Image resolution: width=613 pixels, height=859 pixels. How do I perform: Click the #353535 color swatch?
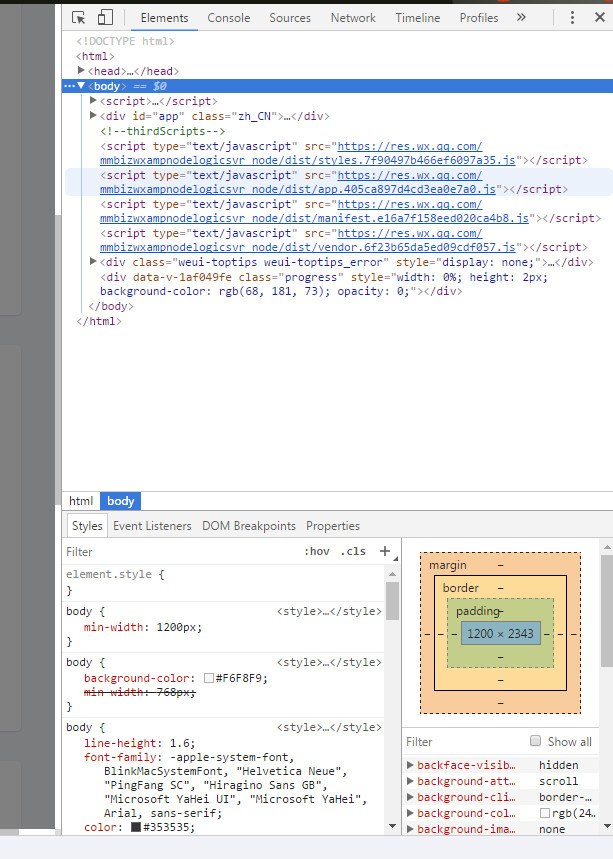click(136, 827)
